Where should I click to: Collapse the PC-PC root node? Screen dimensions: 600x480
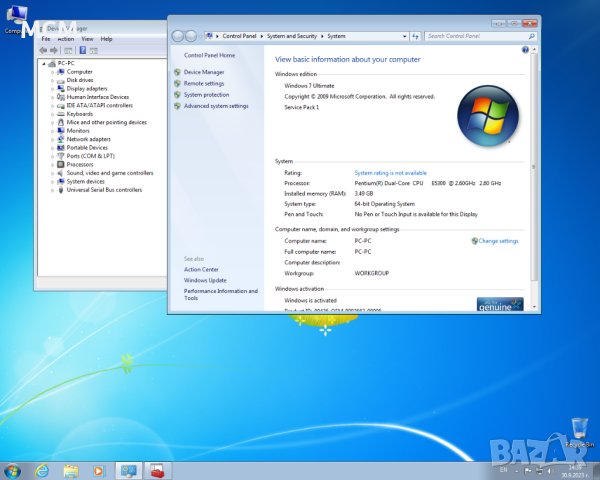point(45,63)
